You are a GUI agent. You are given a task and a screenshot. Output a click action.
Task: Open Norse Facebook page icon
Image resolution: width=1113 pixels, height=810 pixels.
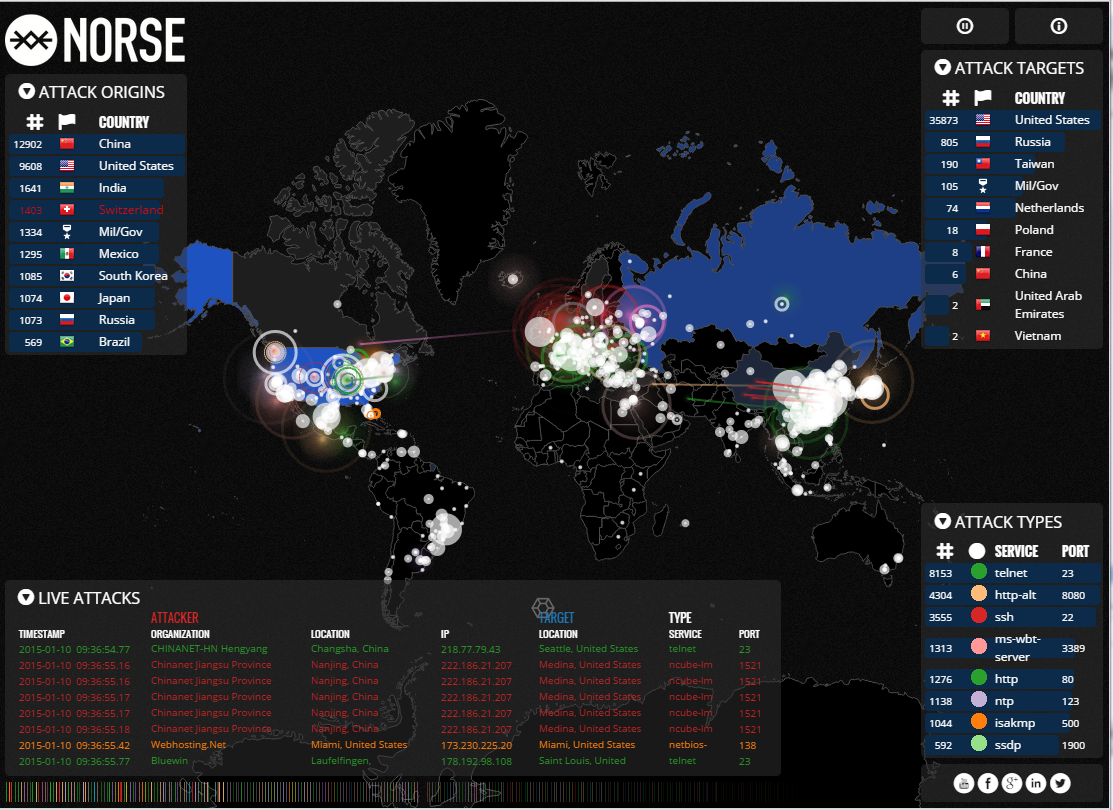coord(987,783)
